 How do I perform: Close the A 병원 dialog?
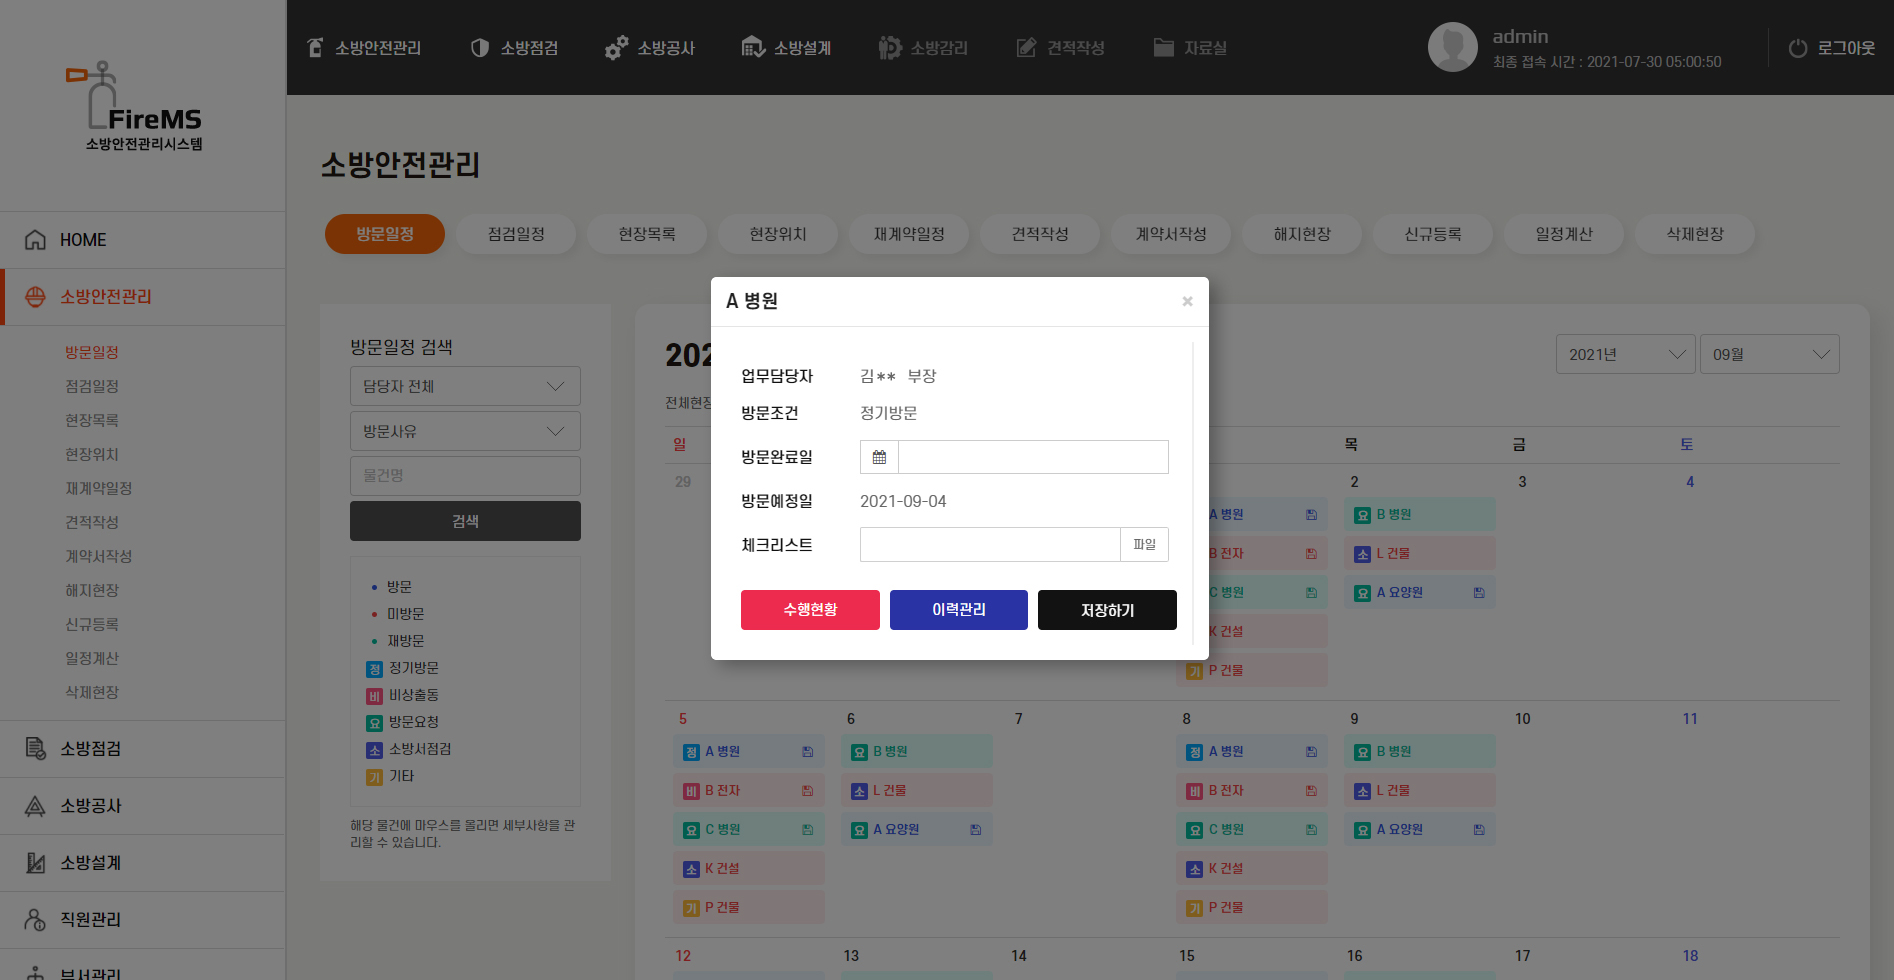tap(1187, 301)
